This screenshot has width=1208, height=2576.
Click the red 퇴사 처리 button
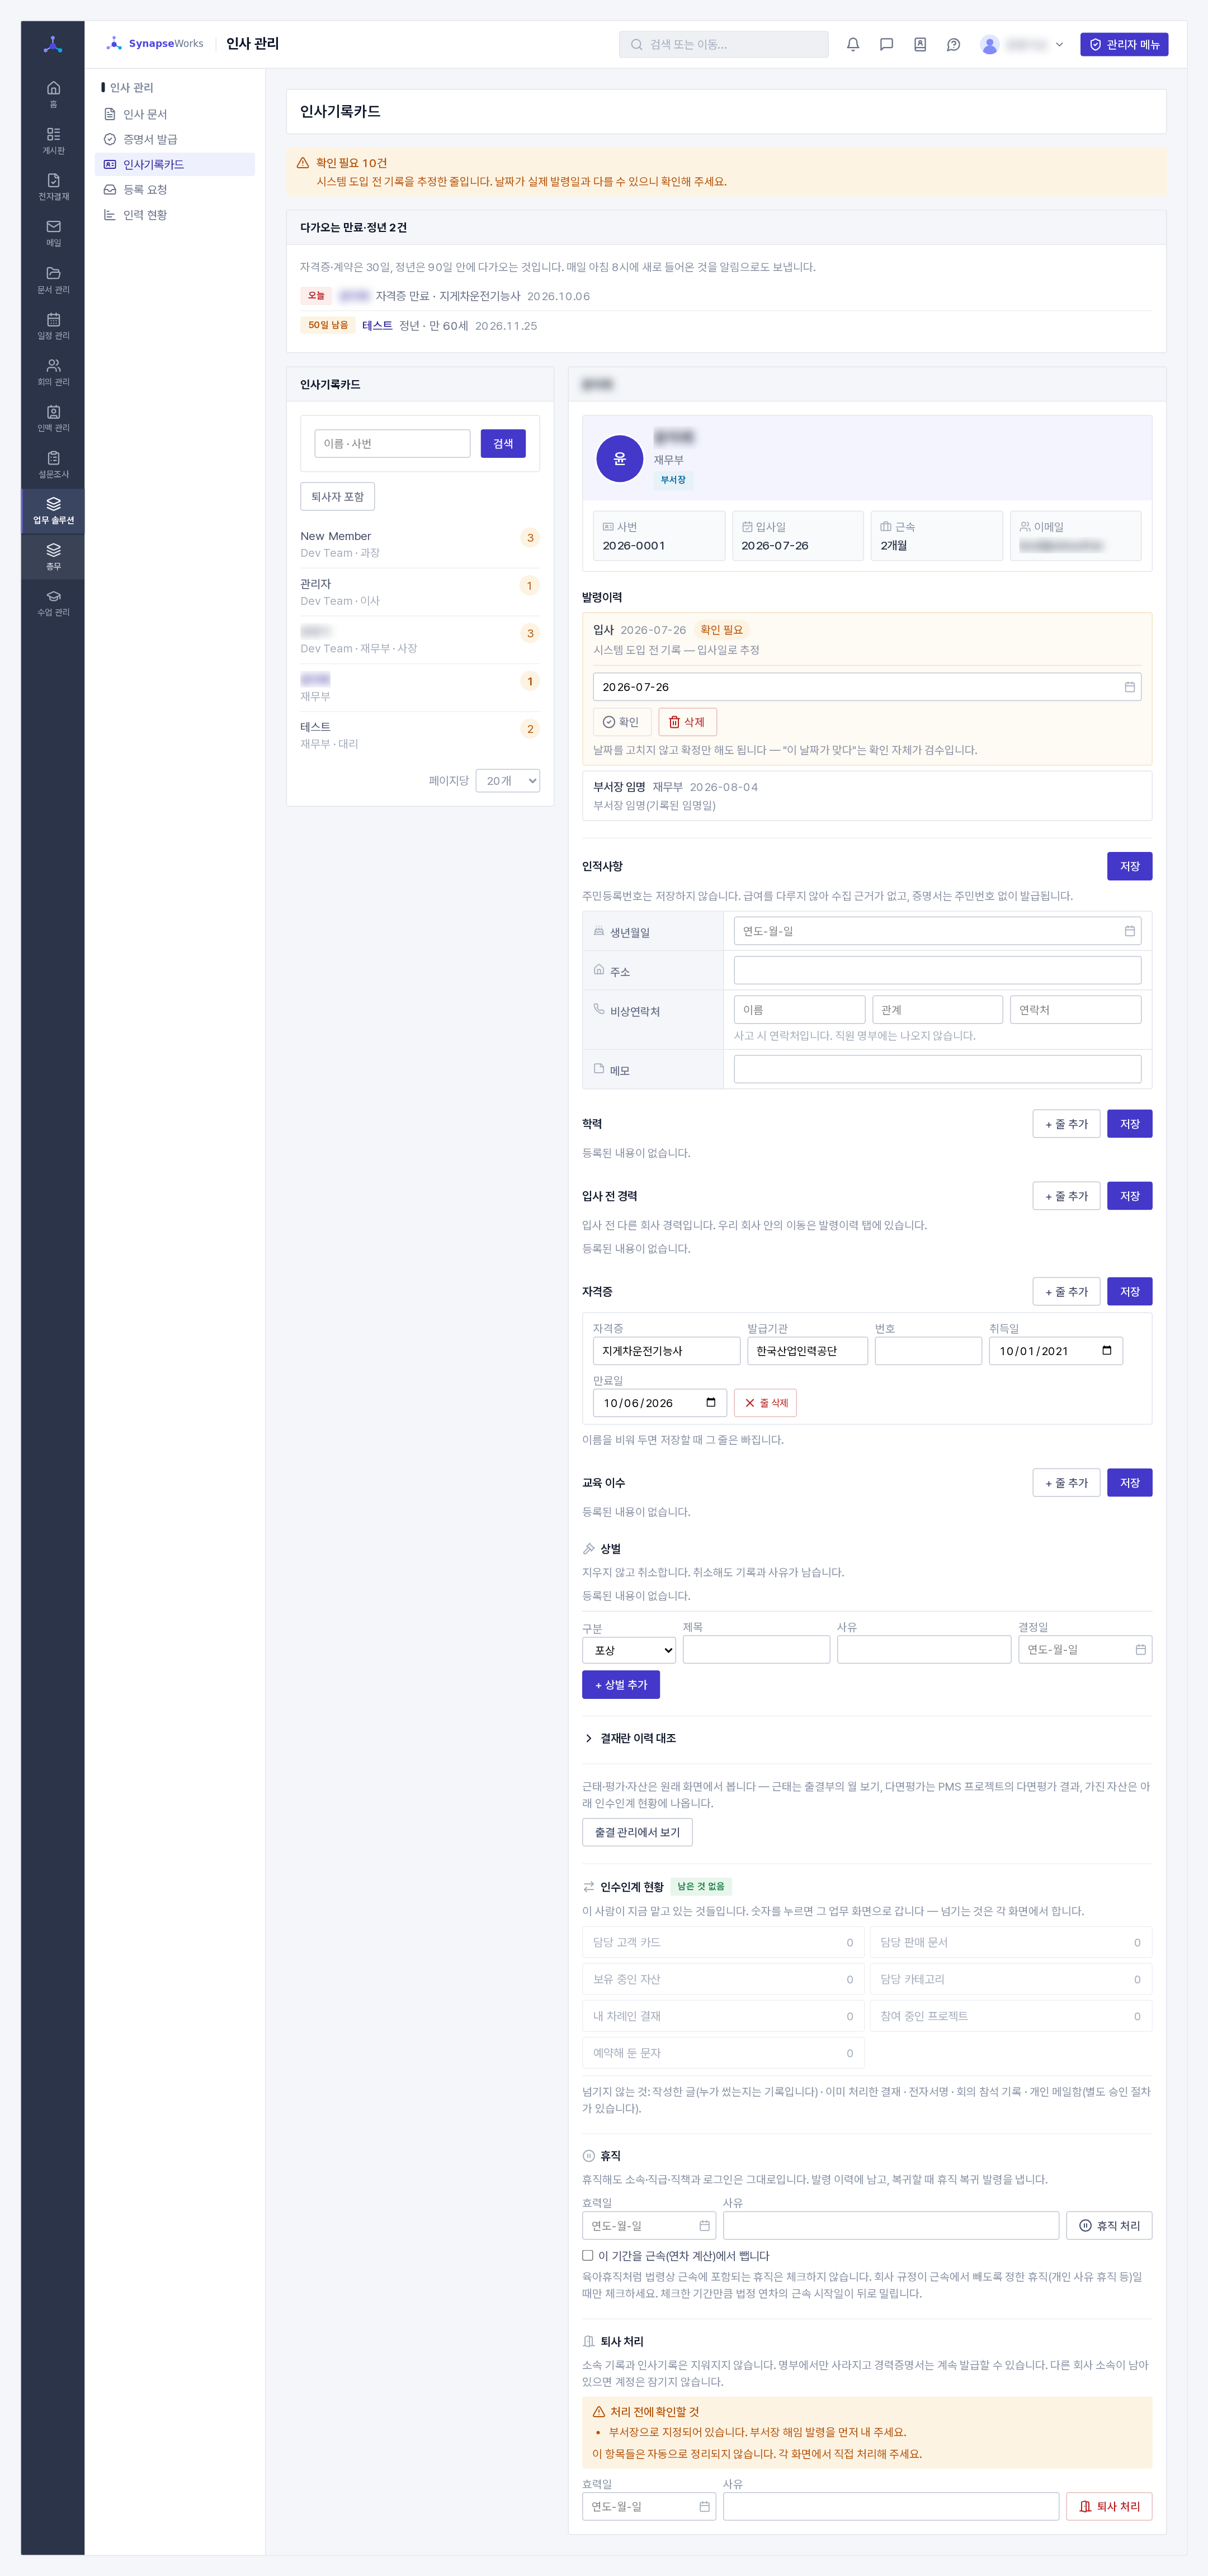click(1109, 2505)
